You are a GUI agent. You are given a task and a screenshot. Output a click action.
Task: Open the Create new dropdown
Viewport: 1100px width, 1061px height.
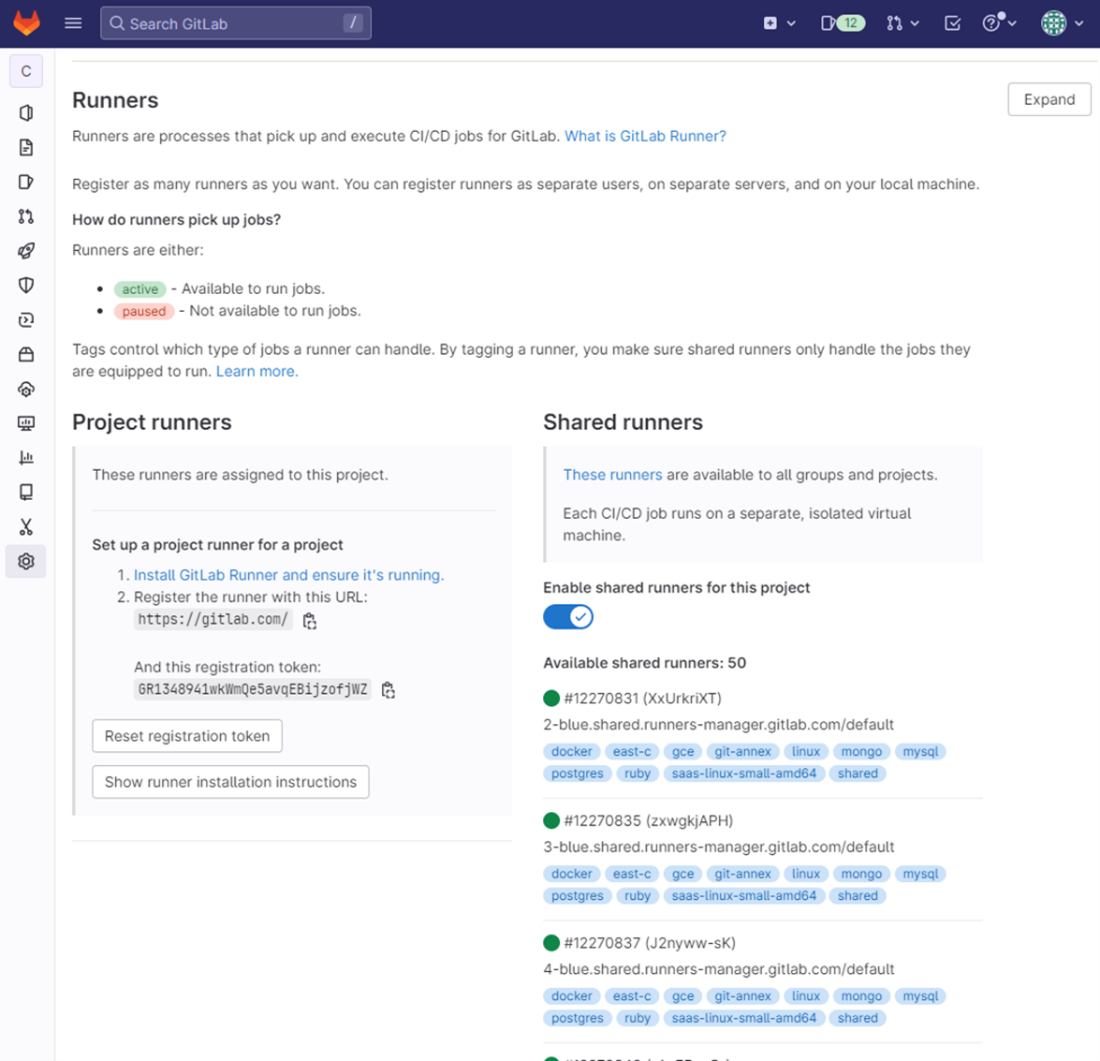(x=779, y=23)
